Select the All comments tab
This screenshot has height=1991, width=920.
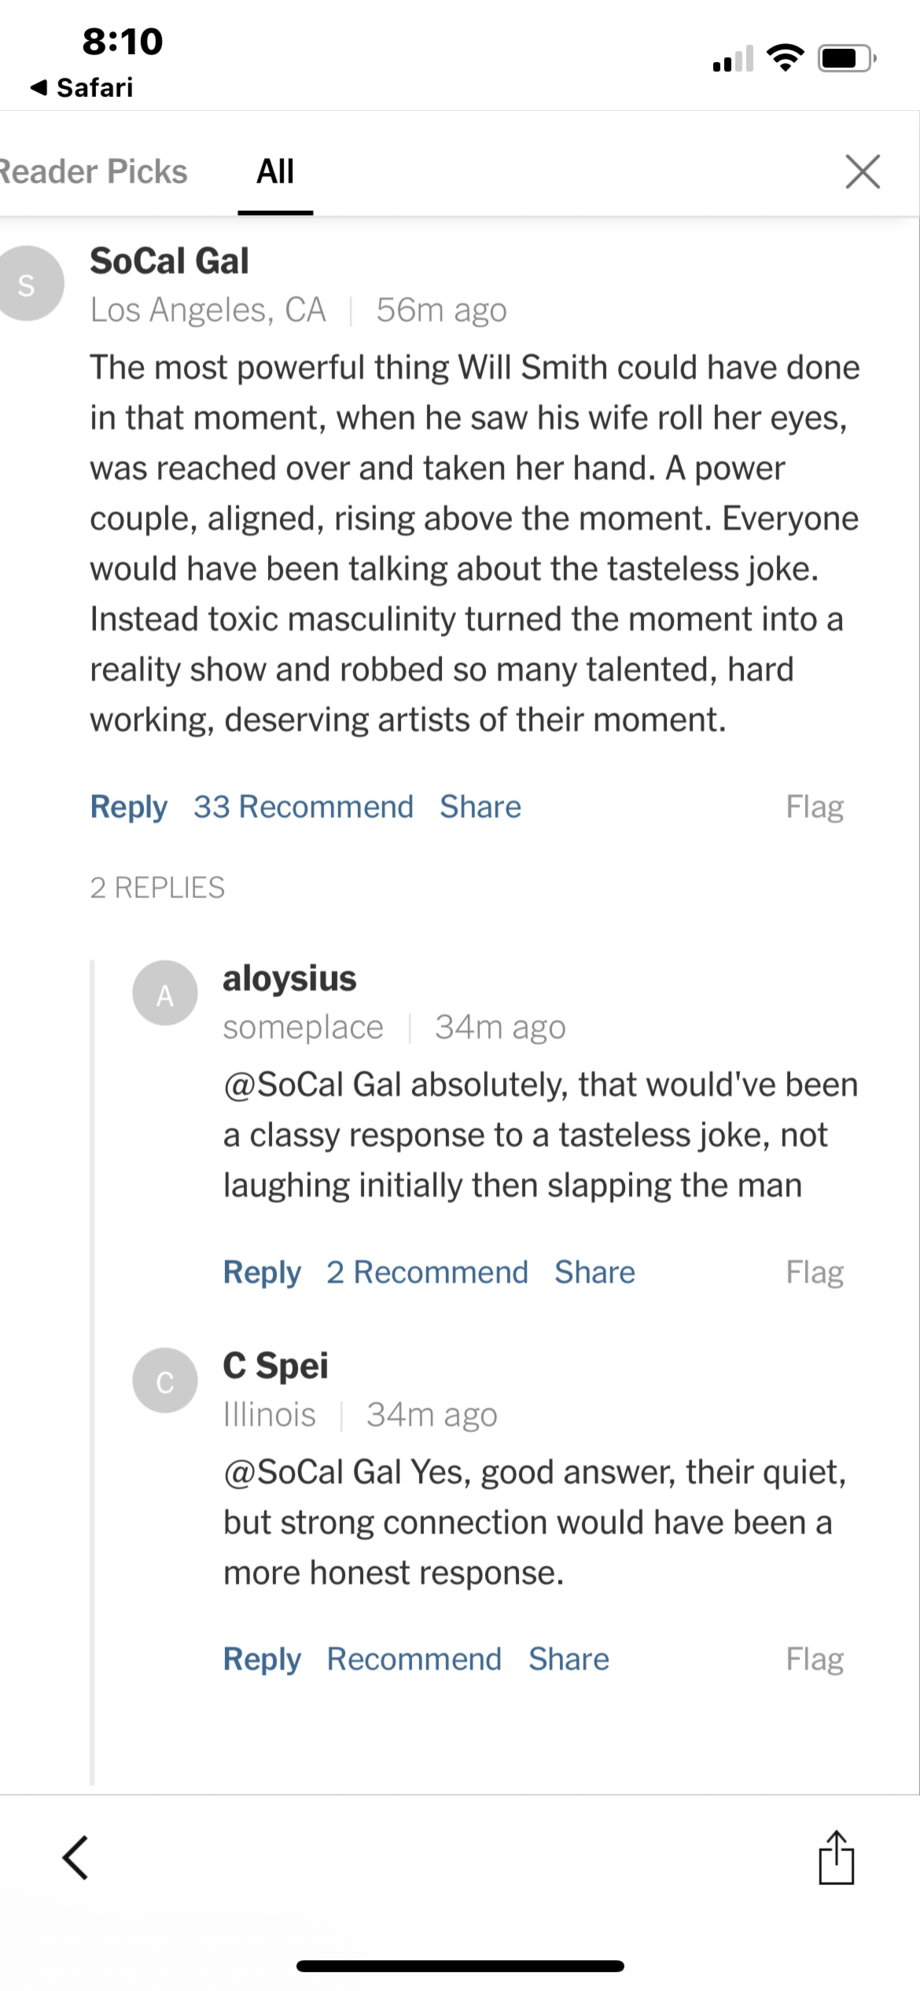click(275, 172)
